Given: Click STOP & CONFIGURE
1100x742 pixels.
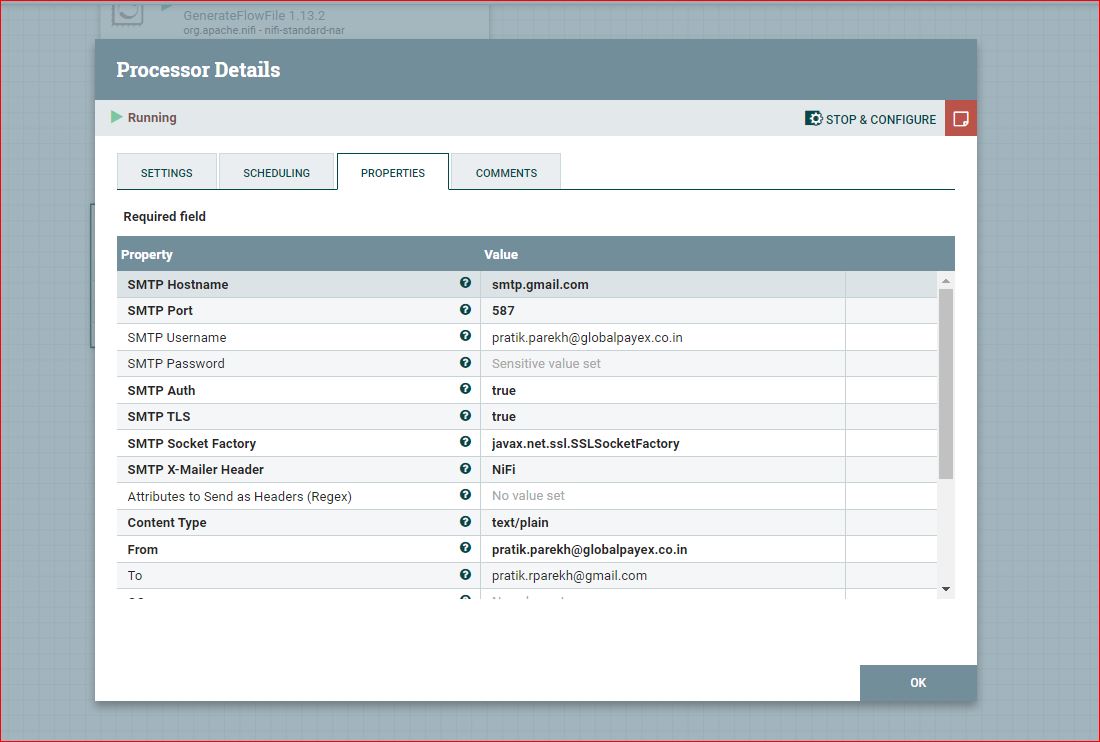Looking at the screenshot, I should (877, 118).
